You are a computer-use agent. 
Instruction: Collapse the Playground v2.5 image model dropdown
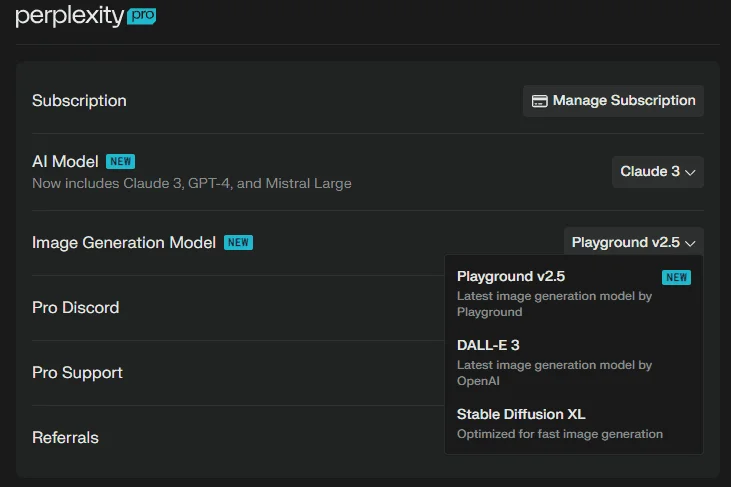coord(634,242)
